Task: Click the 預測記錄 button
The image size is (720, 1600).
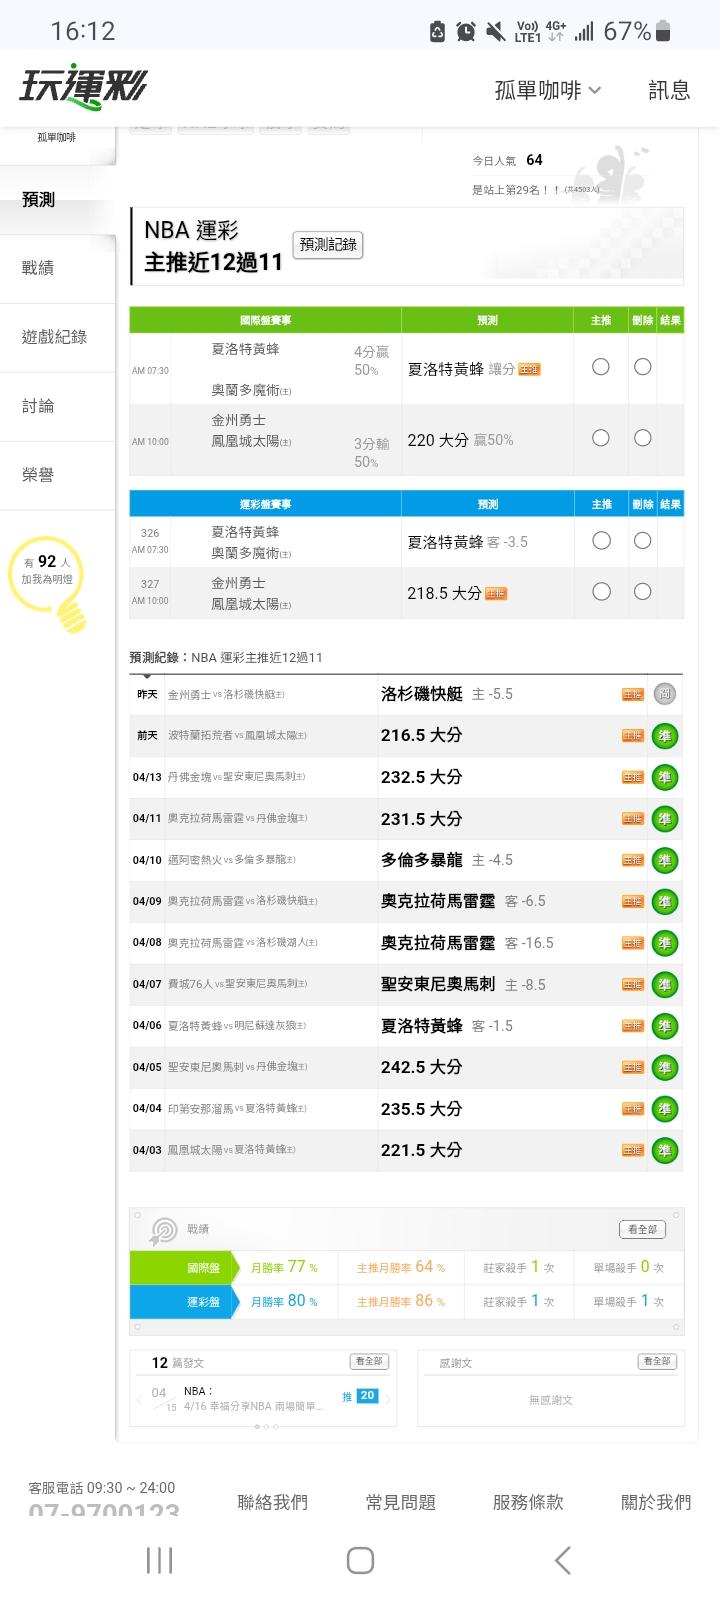Action: [x=328, y=245]
